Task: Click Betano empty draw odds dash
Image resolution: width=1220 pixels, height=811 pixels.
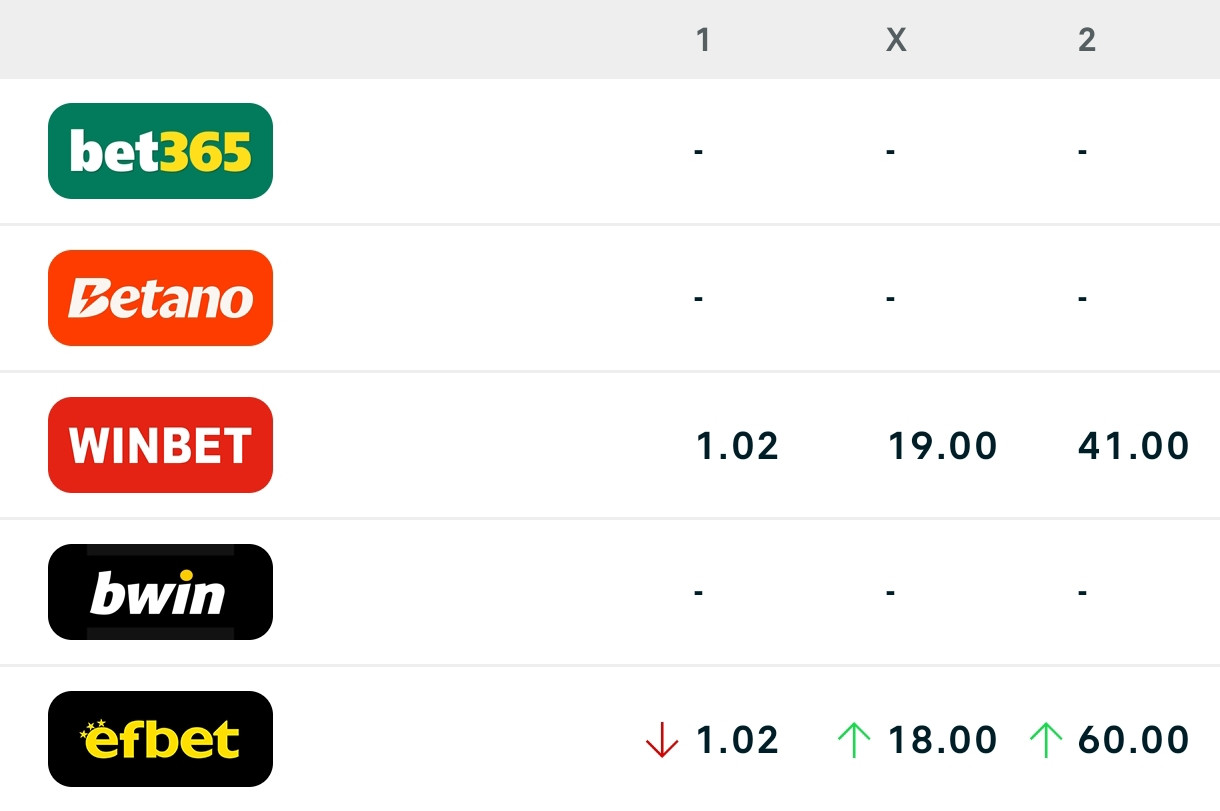Action: 890,299
